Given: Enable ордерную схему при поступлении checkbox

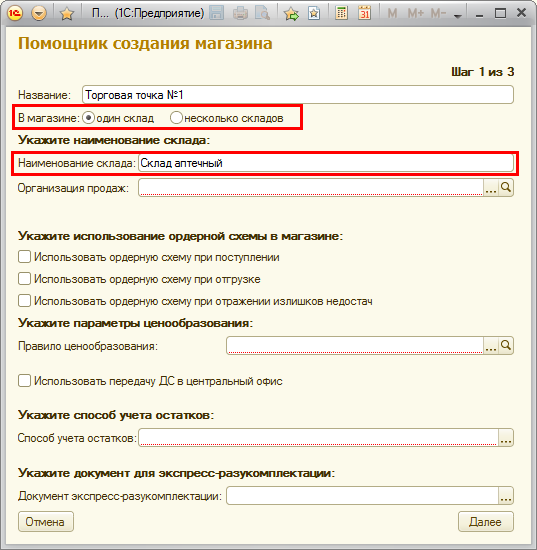Looking at the screenshot, I should (x=24, y=257).
